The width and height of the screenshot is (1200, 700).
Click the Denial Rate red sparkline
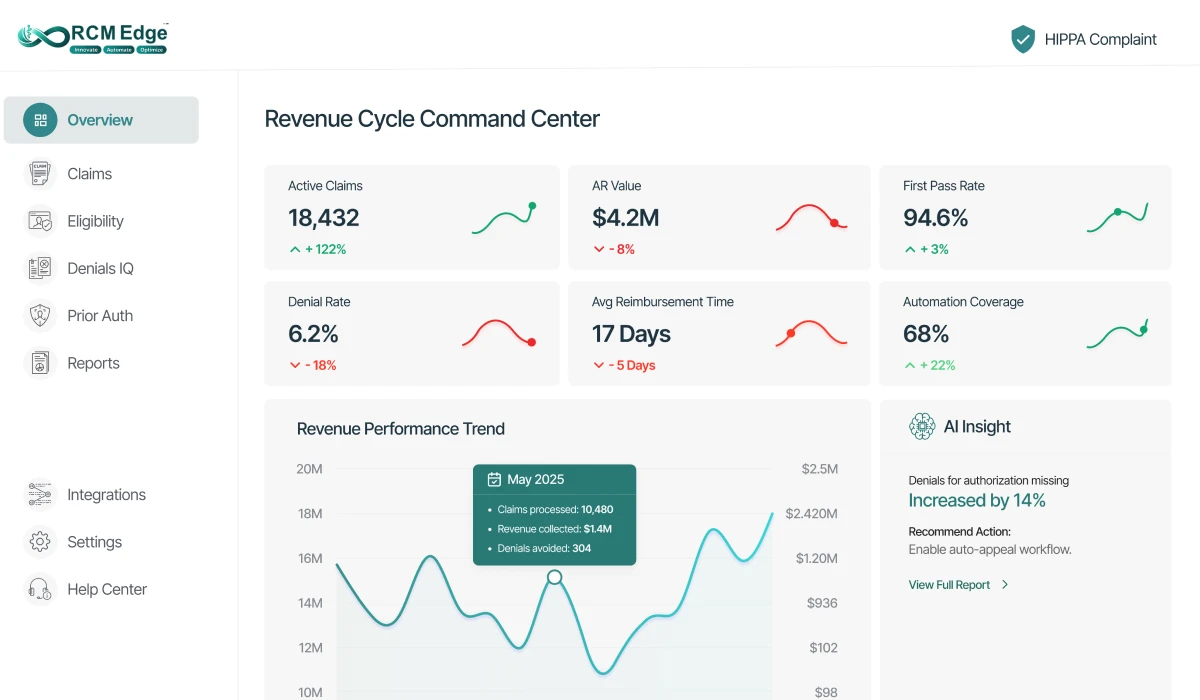499,333
